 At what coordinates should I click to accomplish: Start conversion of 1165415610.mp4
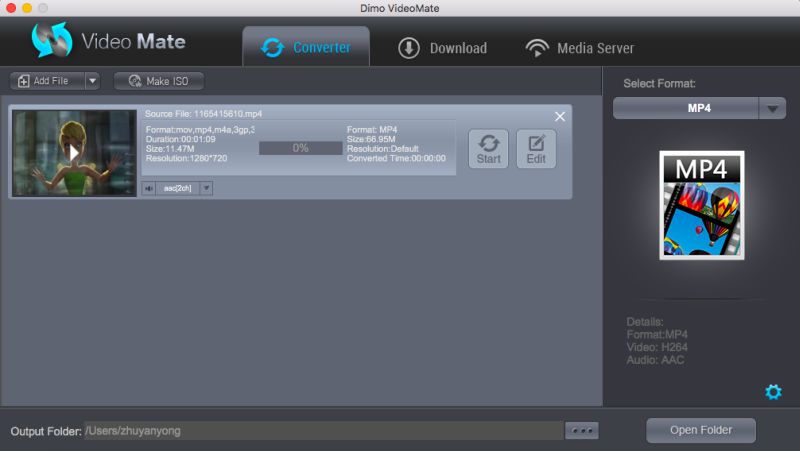point(488,149)
